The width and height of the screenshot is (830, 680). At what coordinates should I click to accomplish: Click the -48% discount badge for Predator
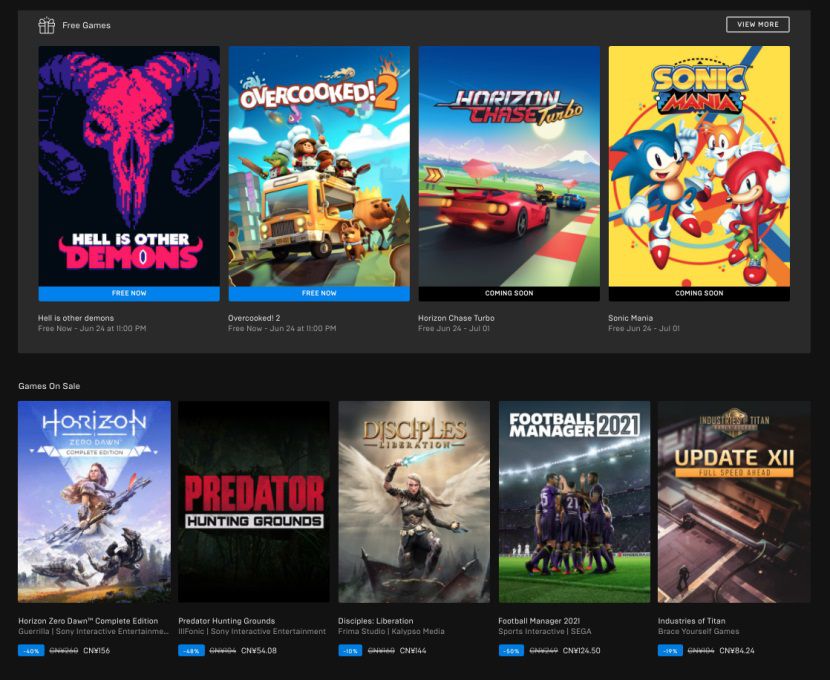coord(191,651)
